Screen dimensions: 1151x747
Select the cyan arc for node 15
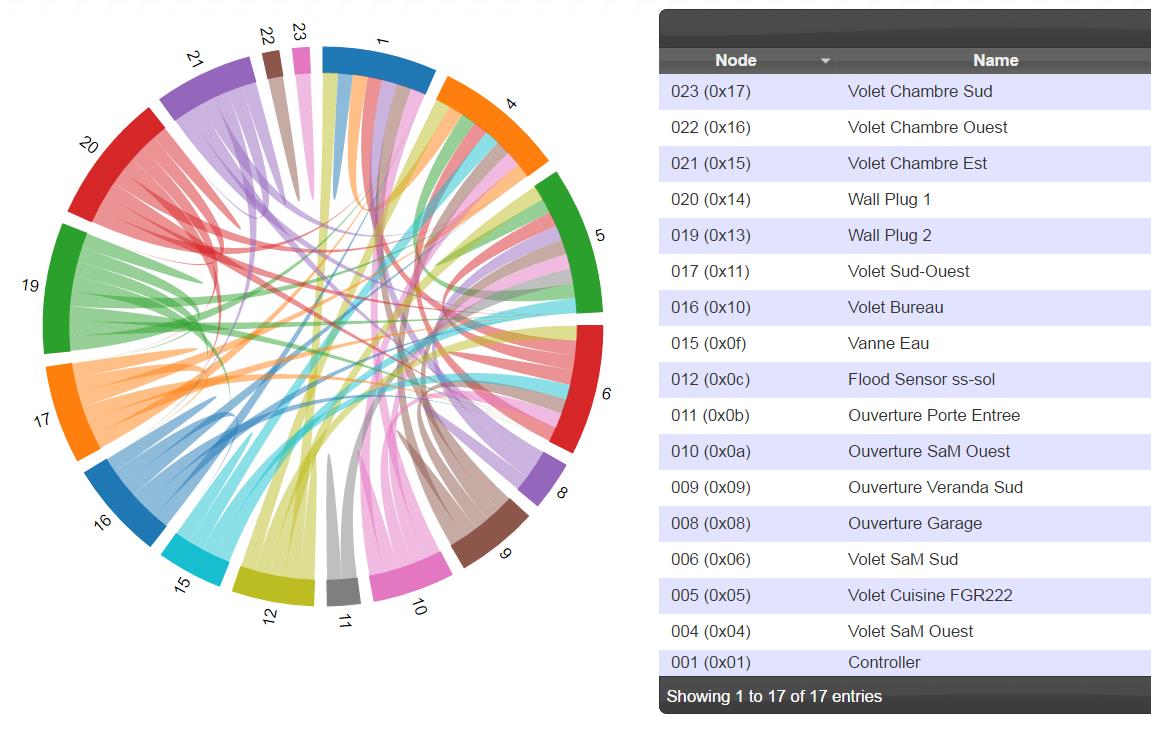point(195,559)
